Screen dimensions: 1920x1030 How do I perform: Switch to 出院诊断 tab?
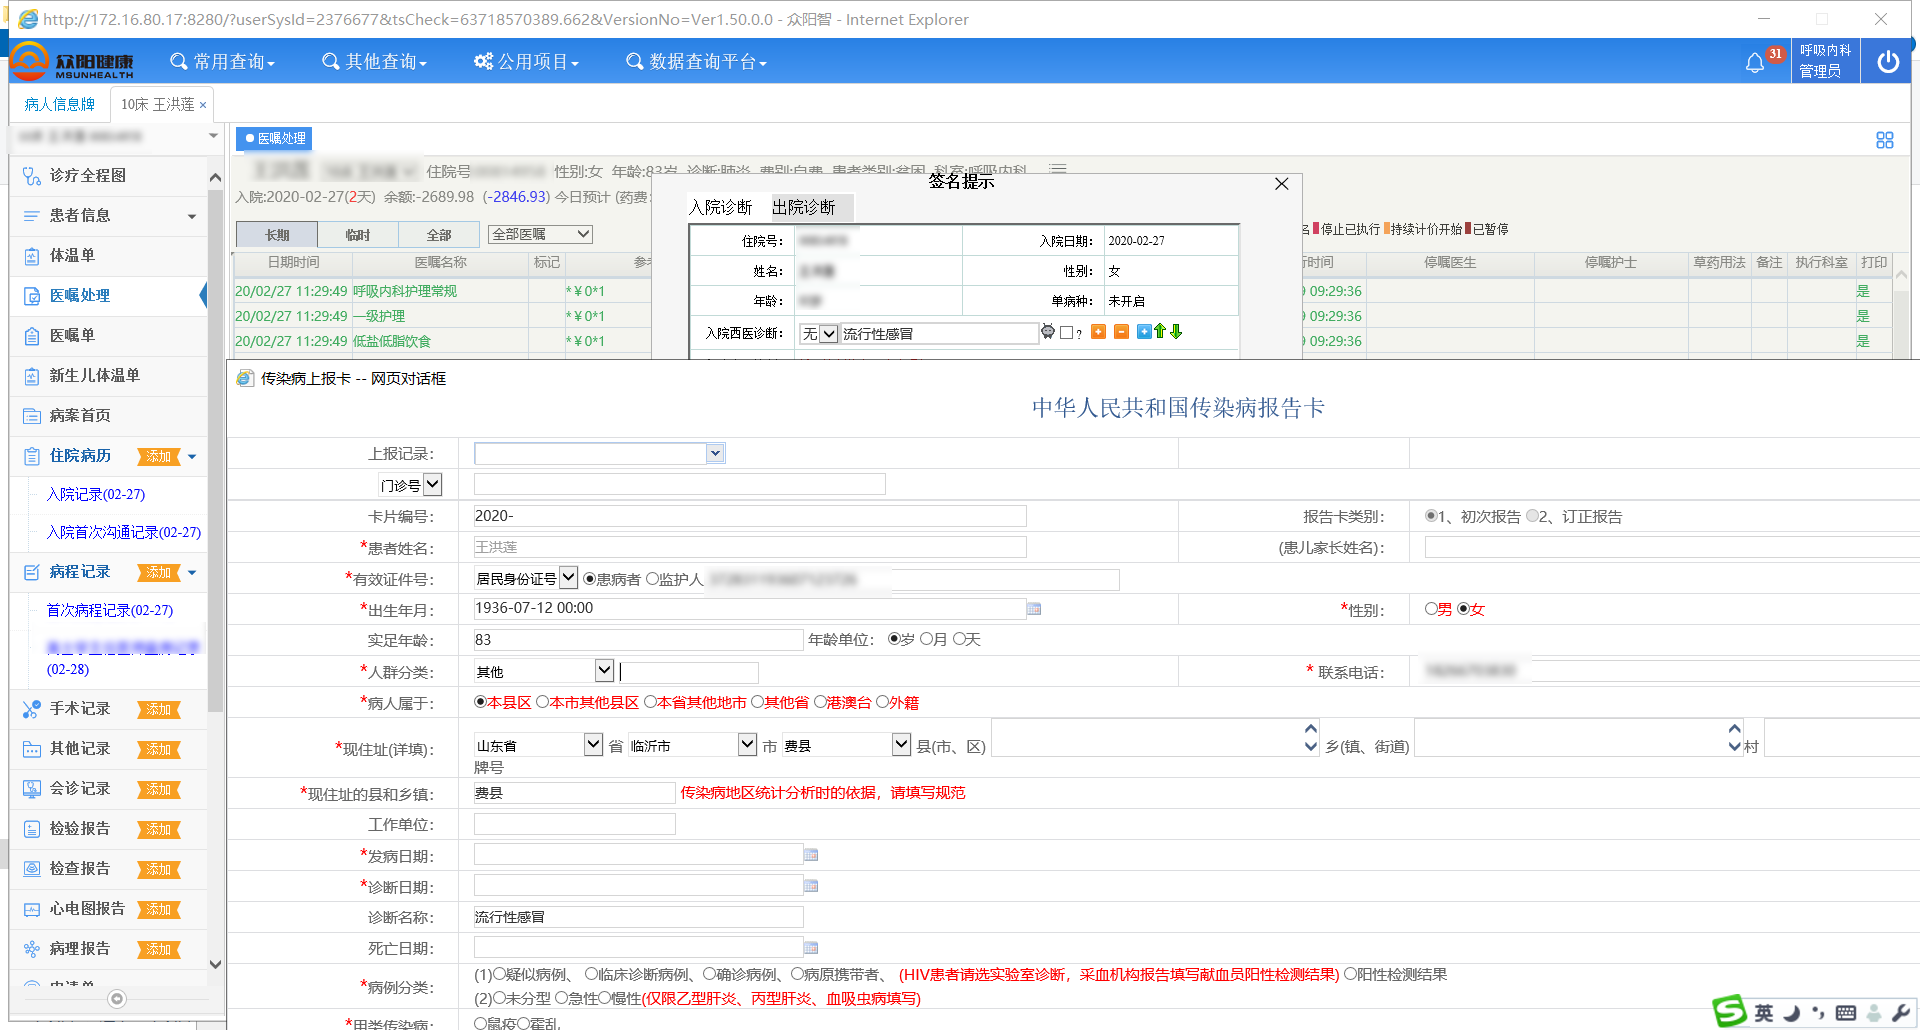(804, 207)
